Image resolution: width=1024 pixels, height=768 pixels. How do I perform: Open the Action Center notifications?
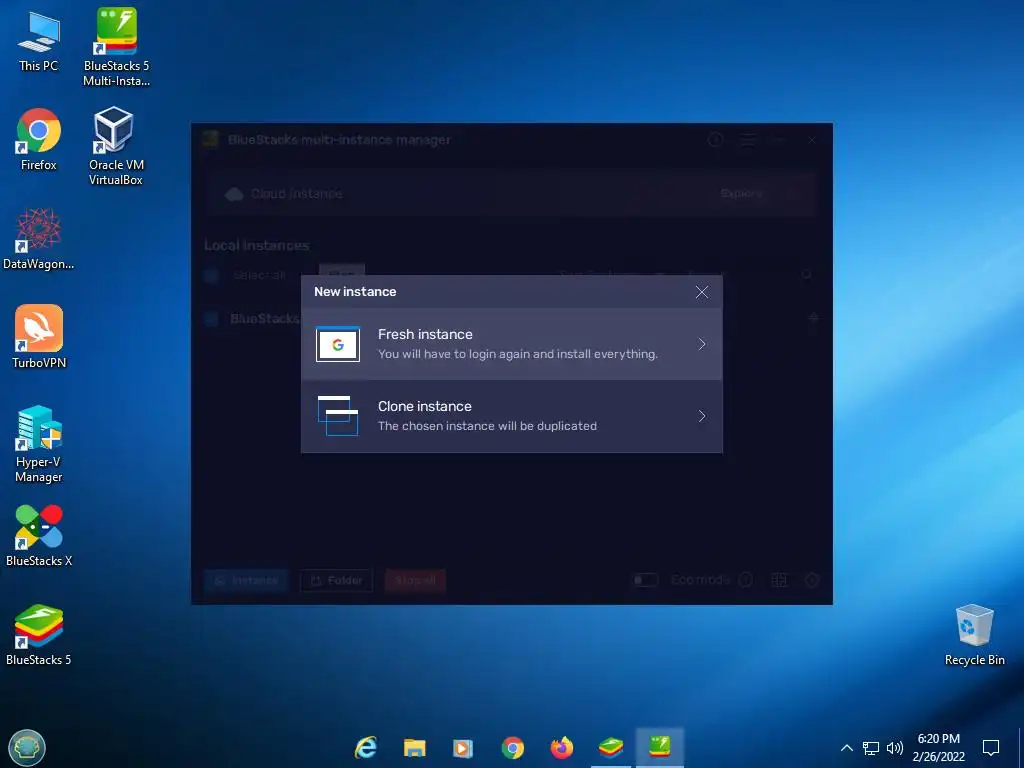click(991, 748)
